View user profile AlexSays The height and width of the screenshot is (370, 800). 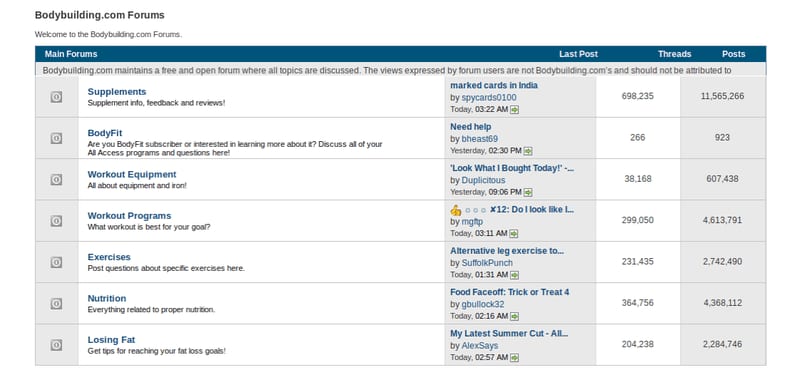coord(480,346)
